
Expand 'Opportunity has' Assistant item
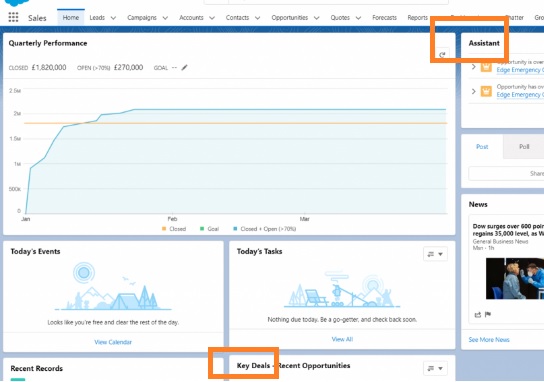474,92
